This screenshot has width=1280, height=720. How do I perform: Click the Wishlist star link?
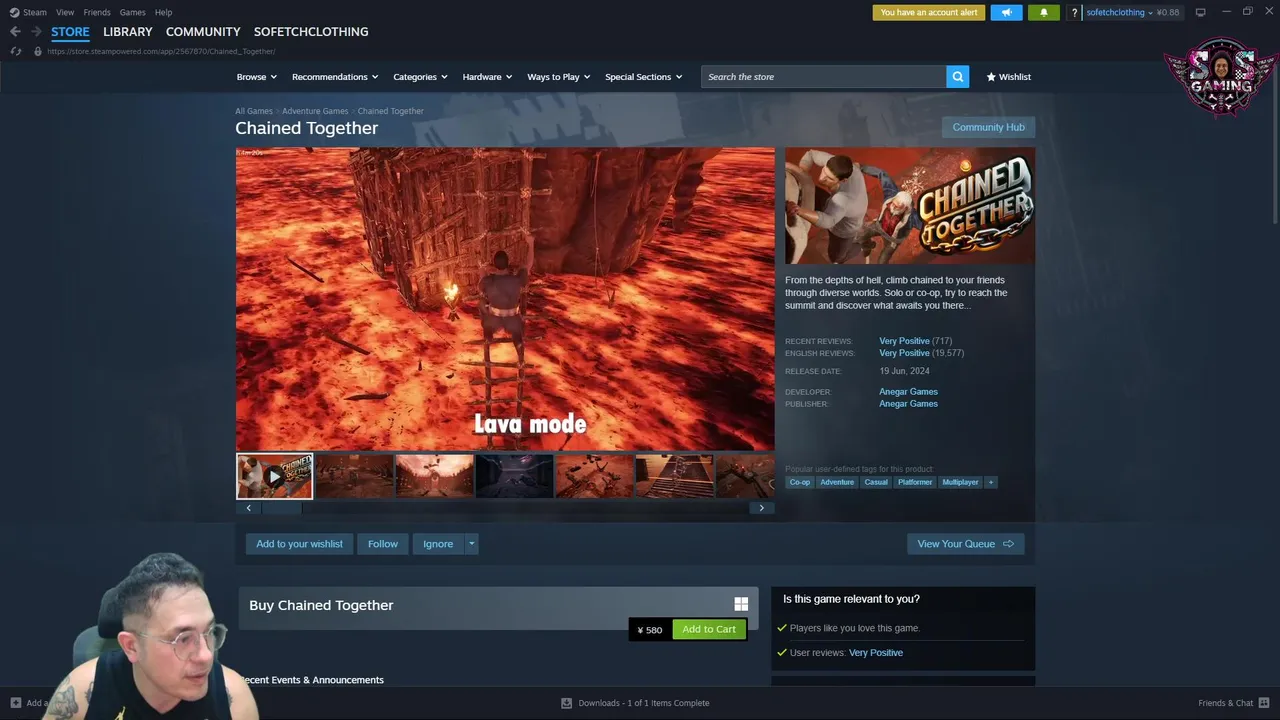click(x=1008, y=77)
